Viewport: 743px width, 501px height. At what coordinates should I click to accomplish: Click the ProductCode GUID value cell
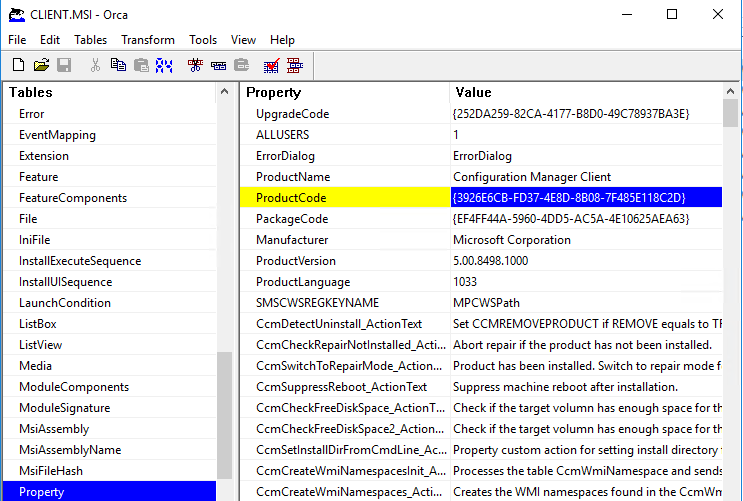tap(569, 198)
